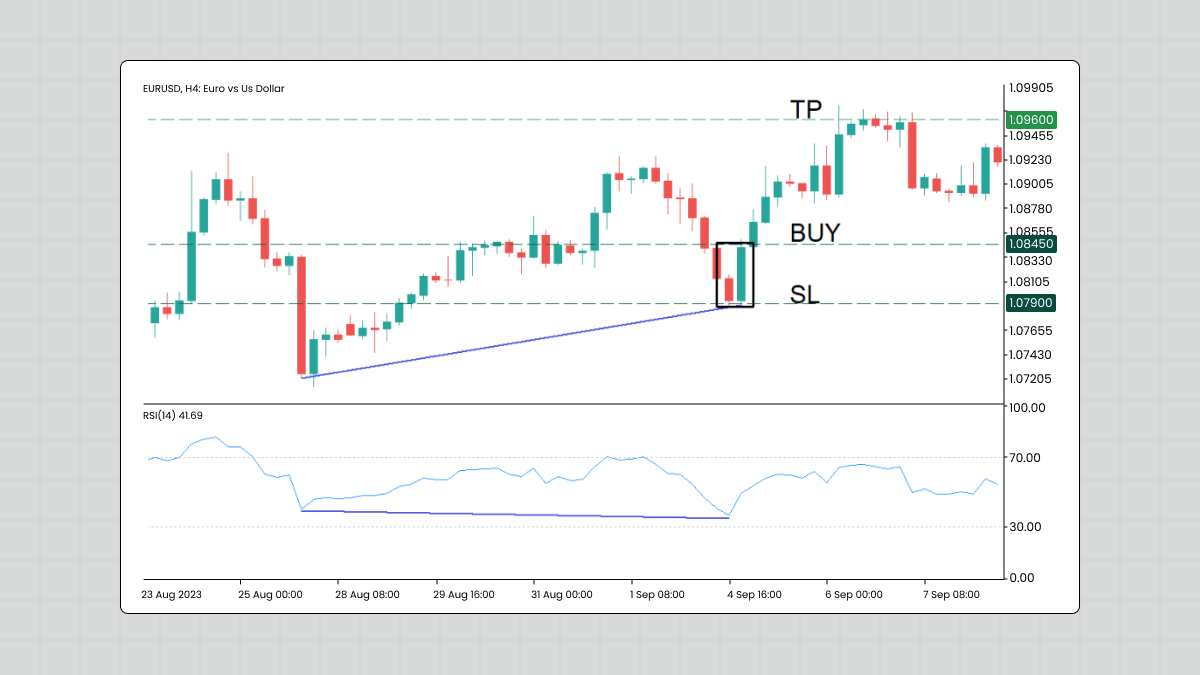Image resolution: width=1200 pixels, height=675 pixels.
Task: Click the 'EURUSD, H4: Euro vs Us Dollar' chart title
Action: point(214,89)
